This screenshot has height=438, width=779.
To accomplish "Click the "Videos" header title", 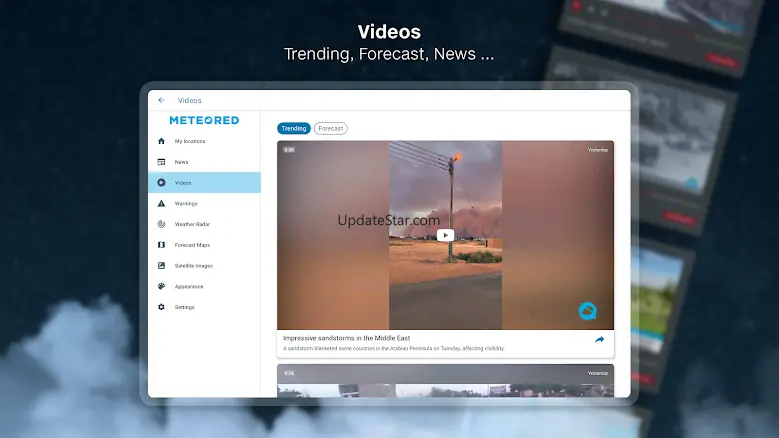I will (x=189, y=100).
